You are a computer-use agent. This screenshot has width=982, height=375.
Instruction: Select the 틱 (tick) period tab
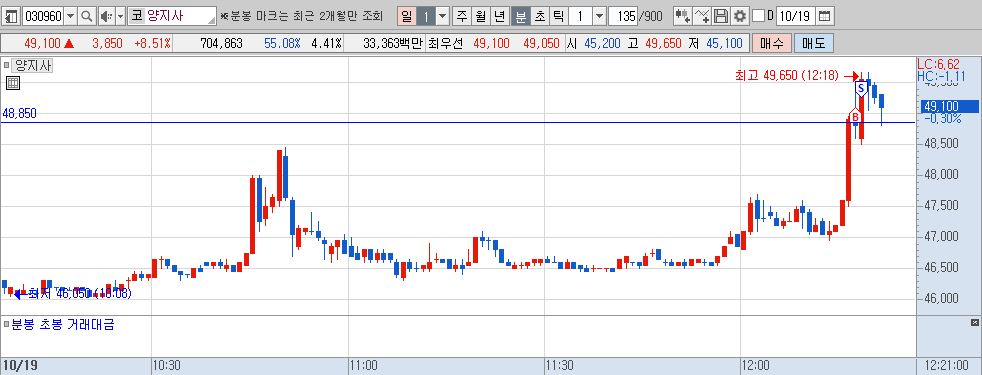[559, 16]
